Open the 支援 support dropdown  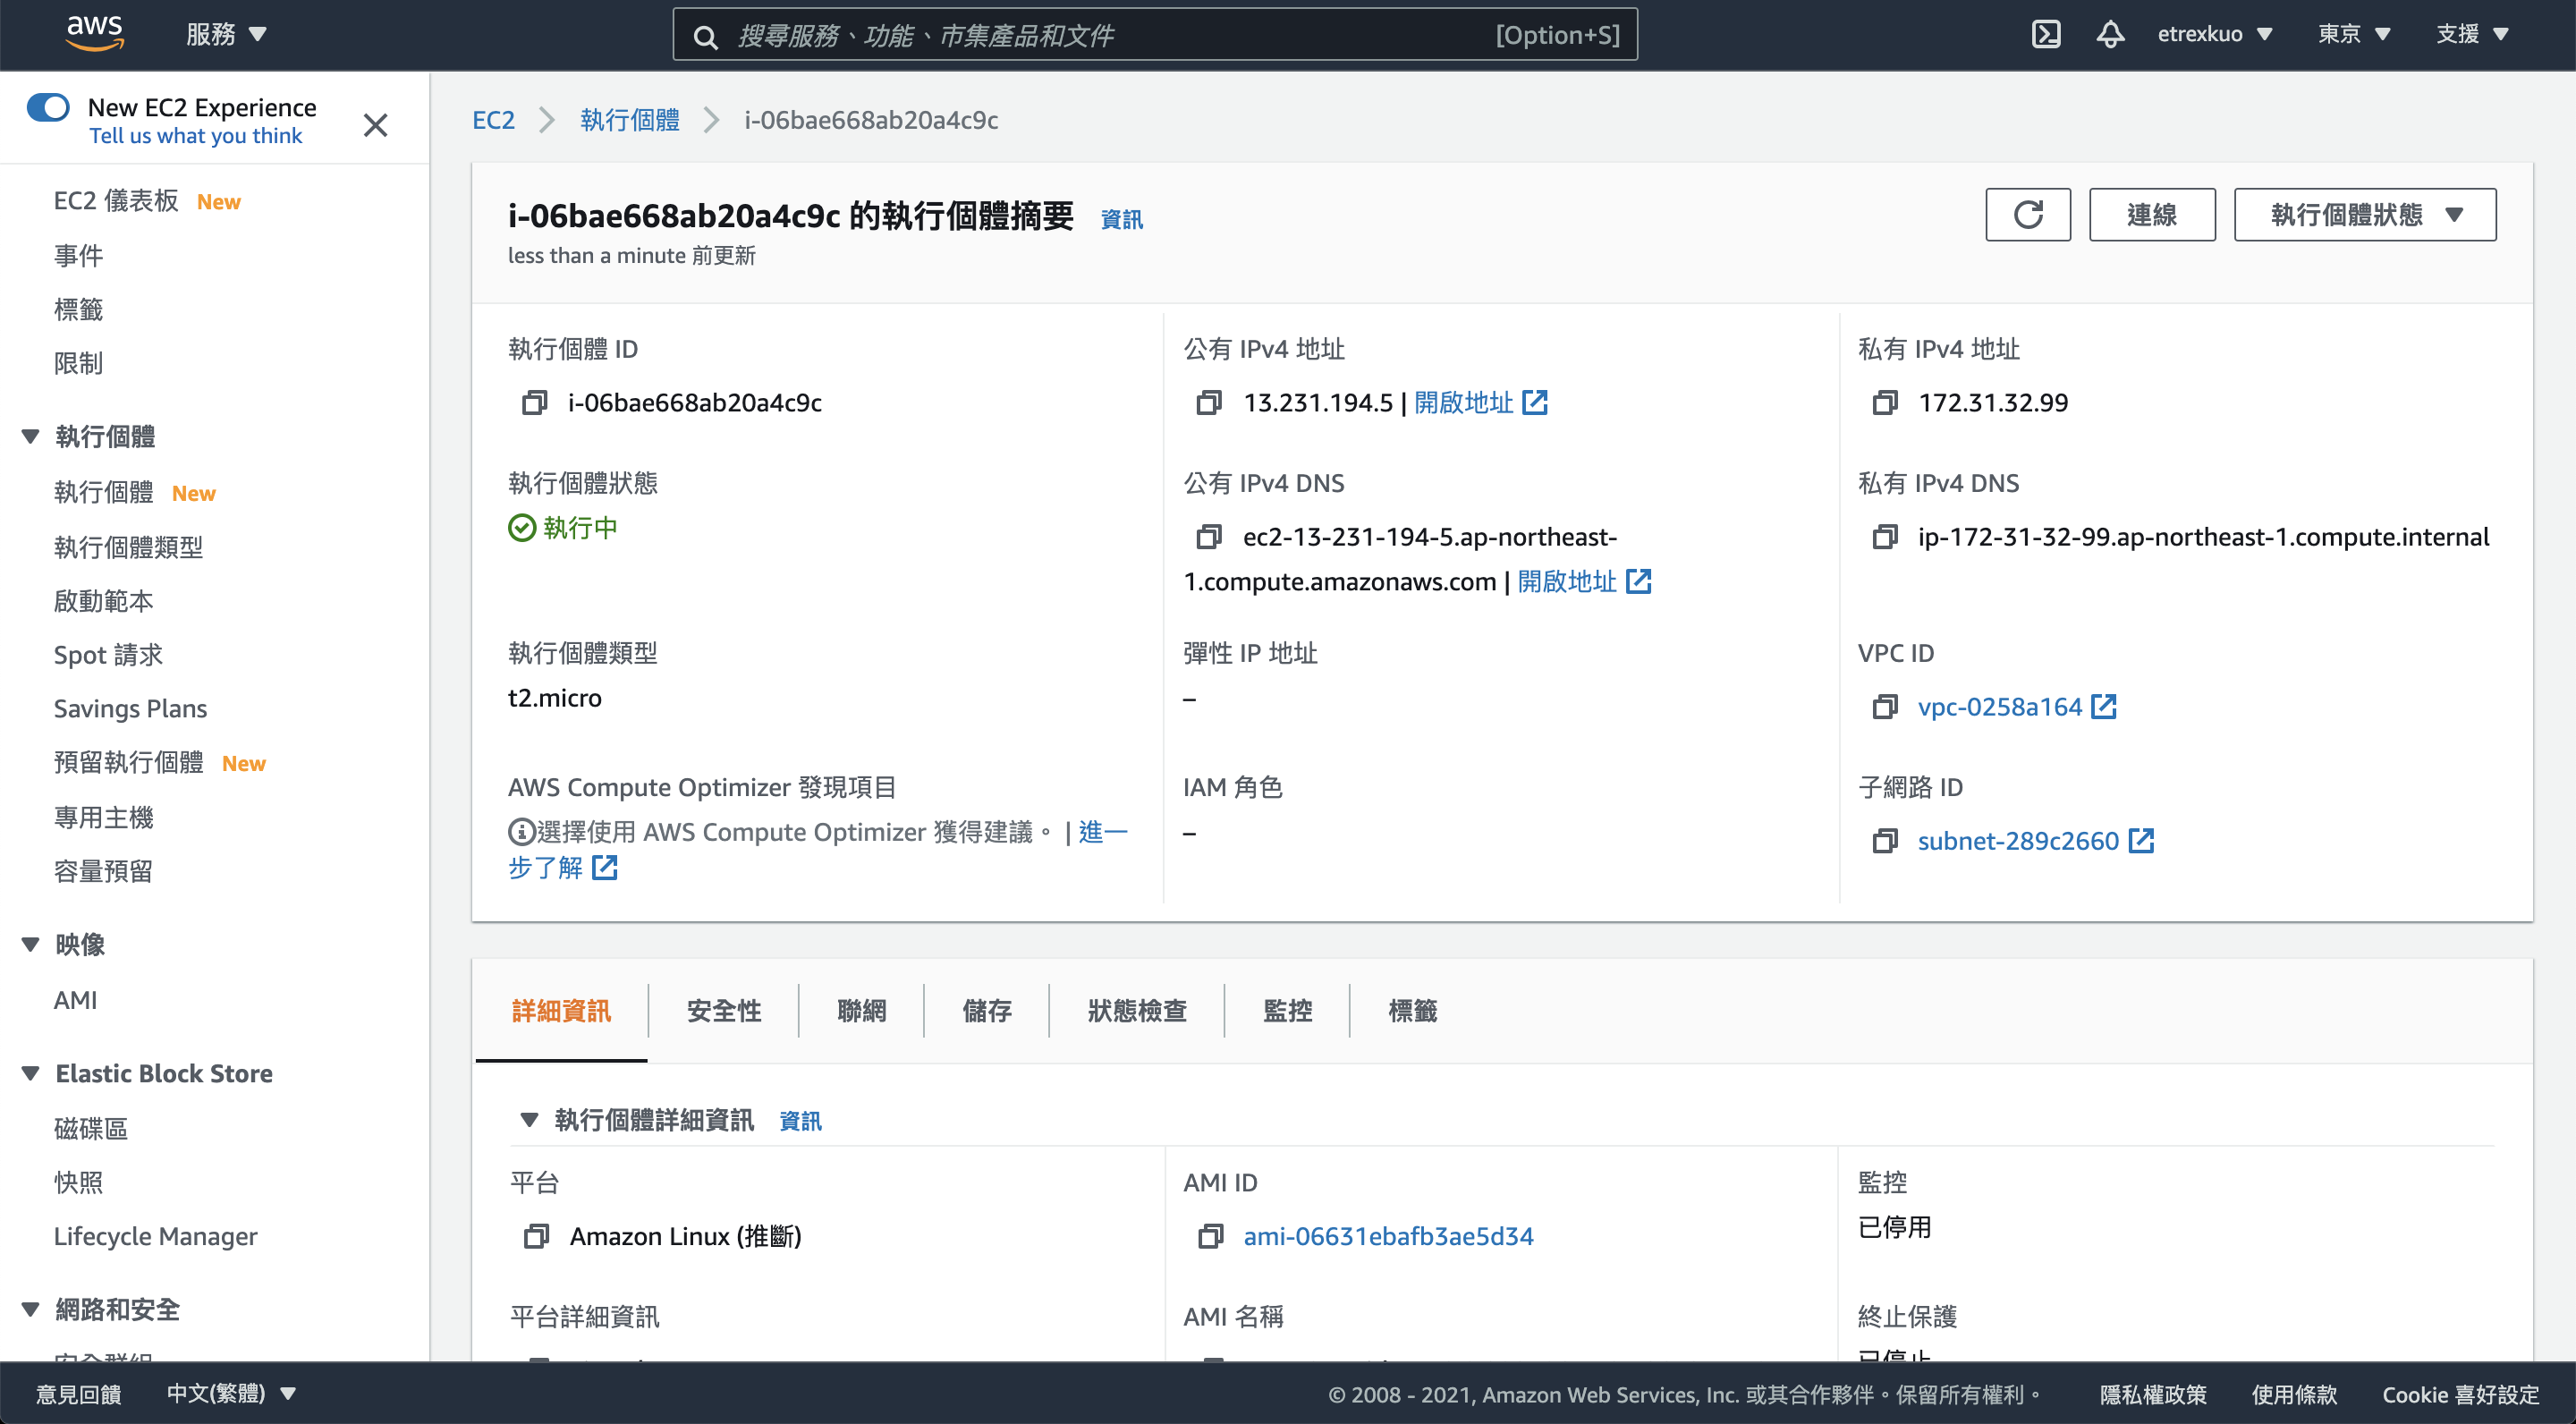(x=2472, y=34)
